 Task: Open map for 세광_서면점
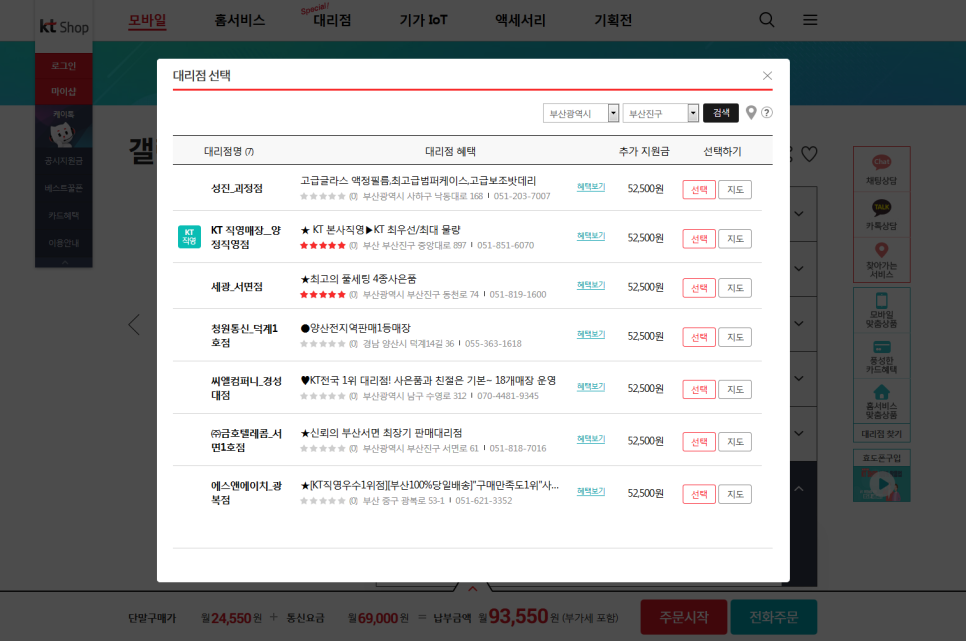pos(735,288)
